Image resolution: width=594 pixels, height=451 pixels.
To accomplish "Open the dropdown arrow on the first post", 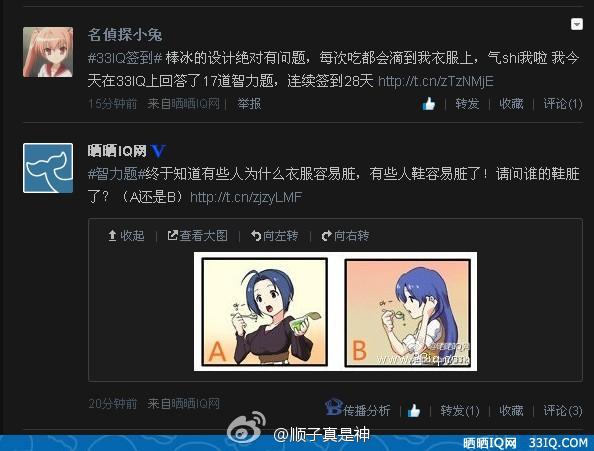I will (x=577, y=24).
